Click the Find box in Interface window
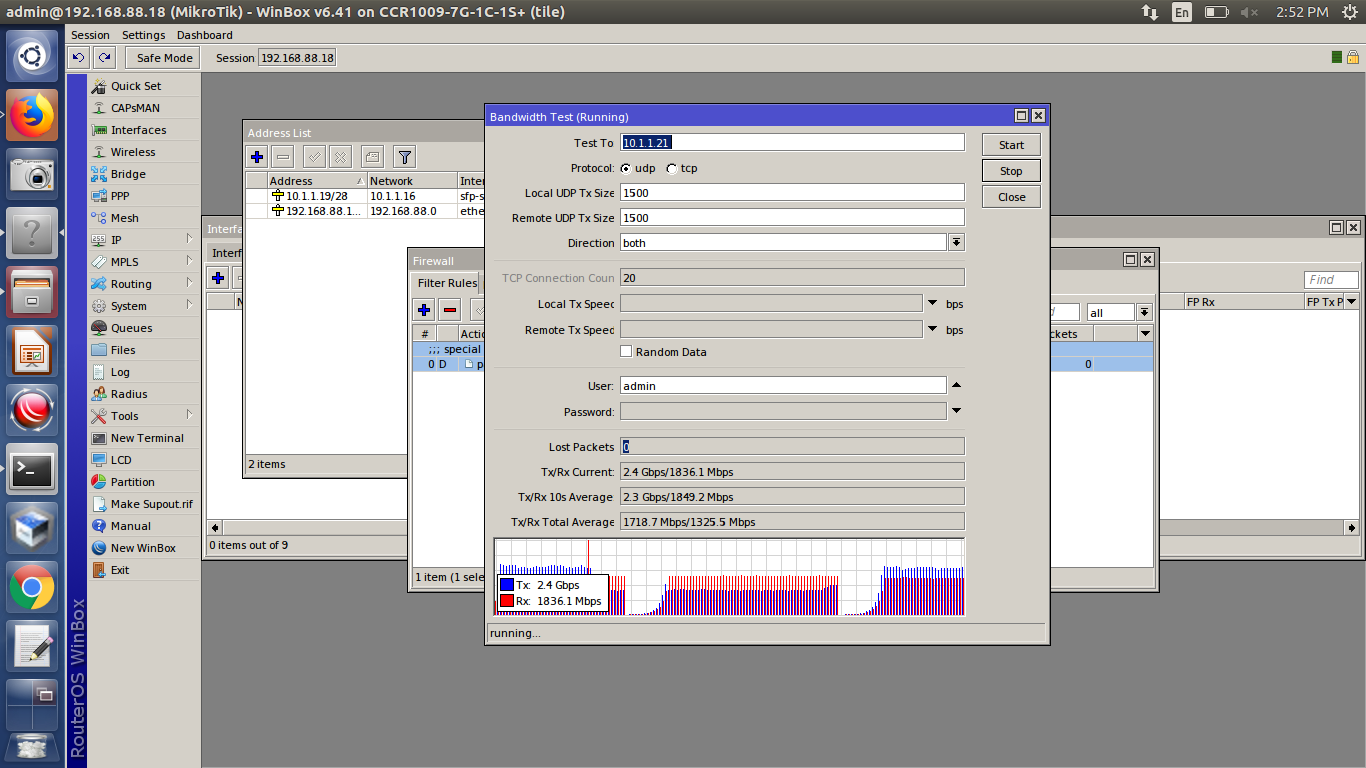This screenshot has height=768, width=1366. pyautogui.click(x=1331, y=280)
